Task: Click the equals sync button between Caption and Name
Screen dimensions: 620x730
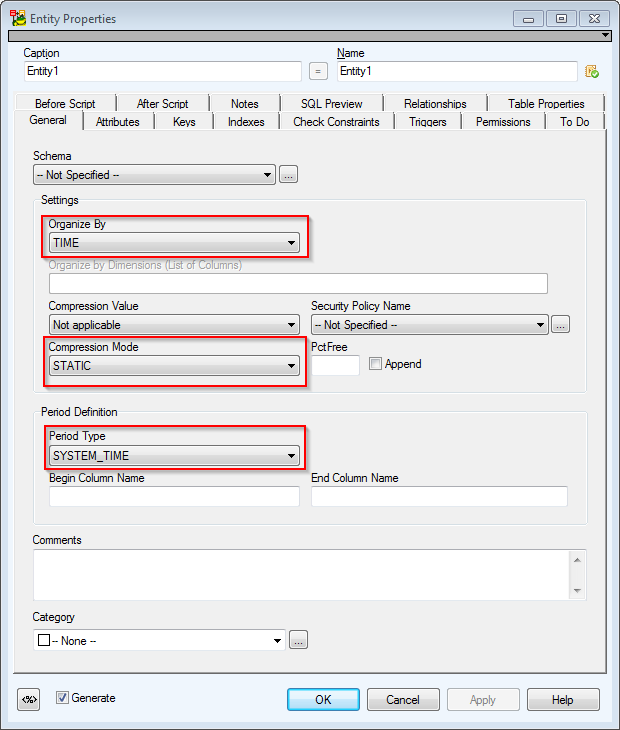Action: (318, 71)
